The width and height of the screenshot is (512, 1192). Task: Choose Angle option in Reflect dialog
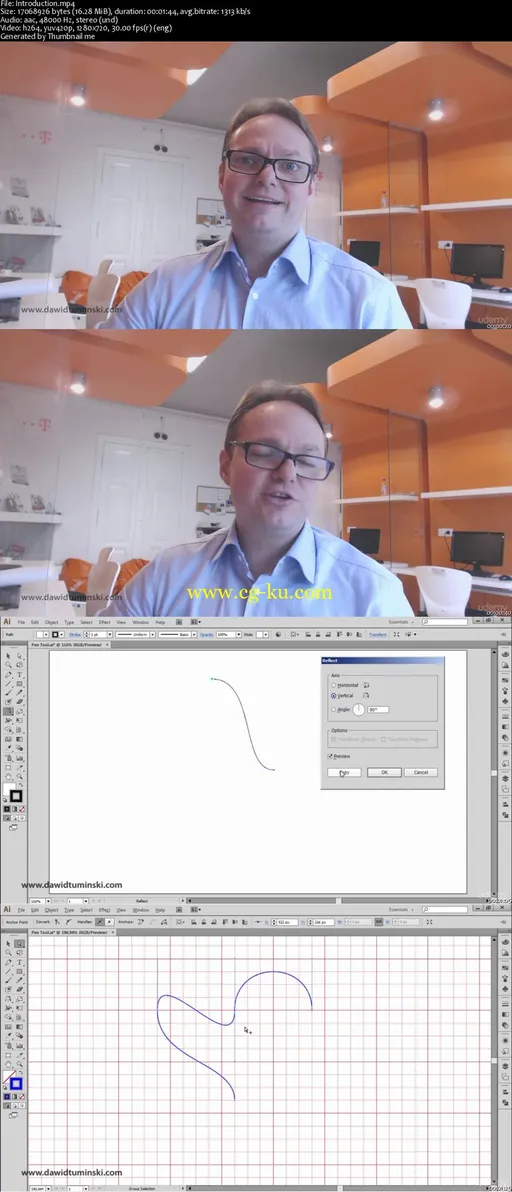point(333,709)
